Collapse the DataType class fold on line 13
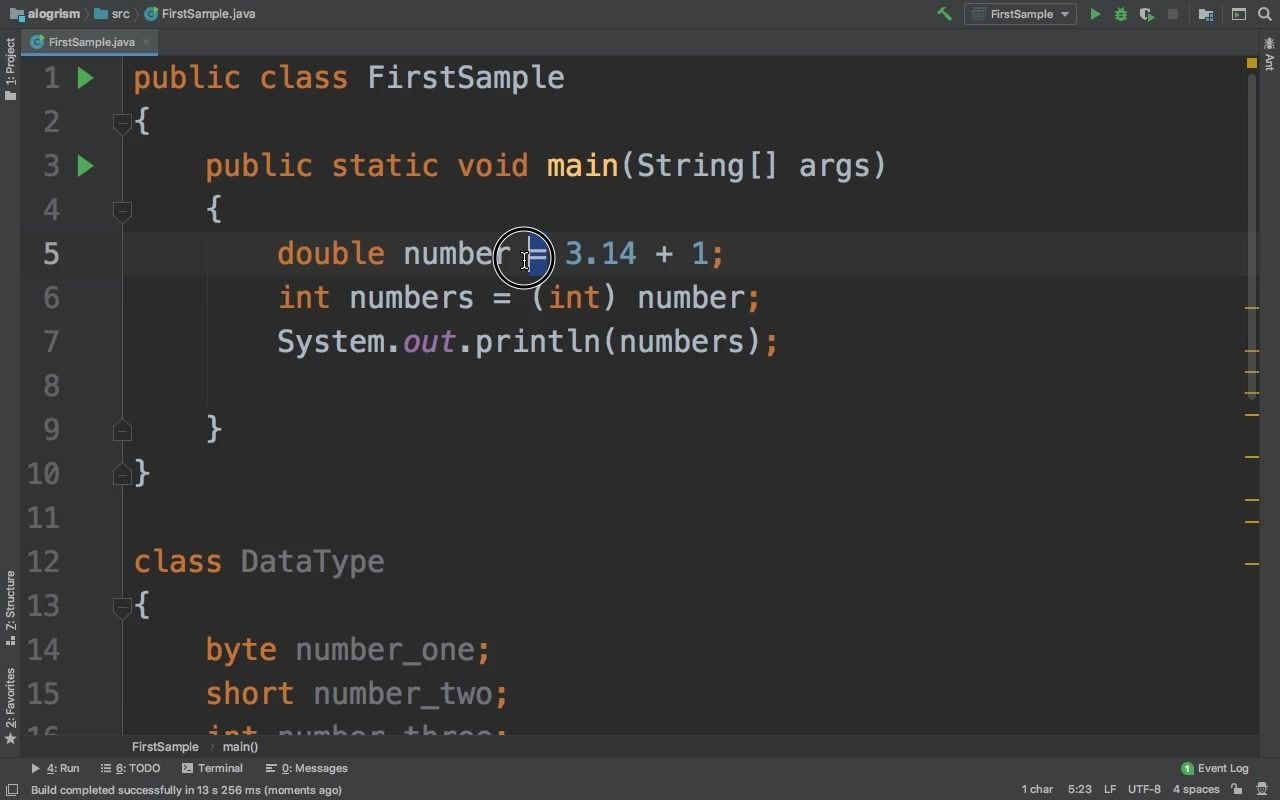Screen dimensions: 1280x800 coord(122,606)
